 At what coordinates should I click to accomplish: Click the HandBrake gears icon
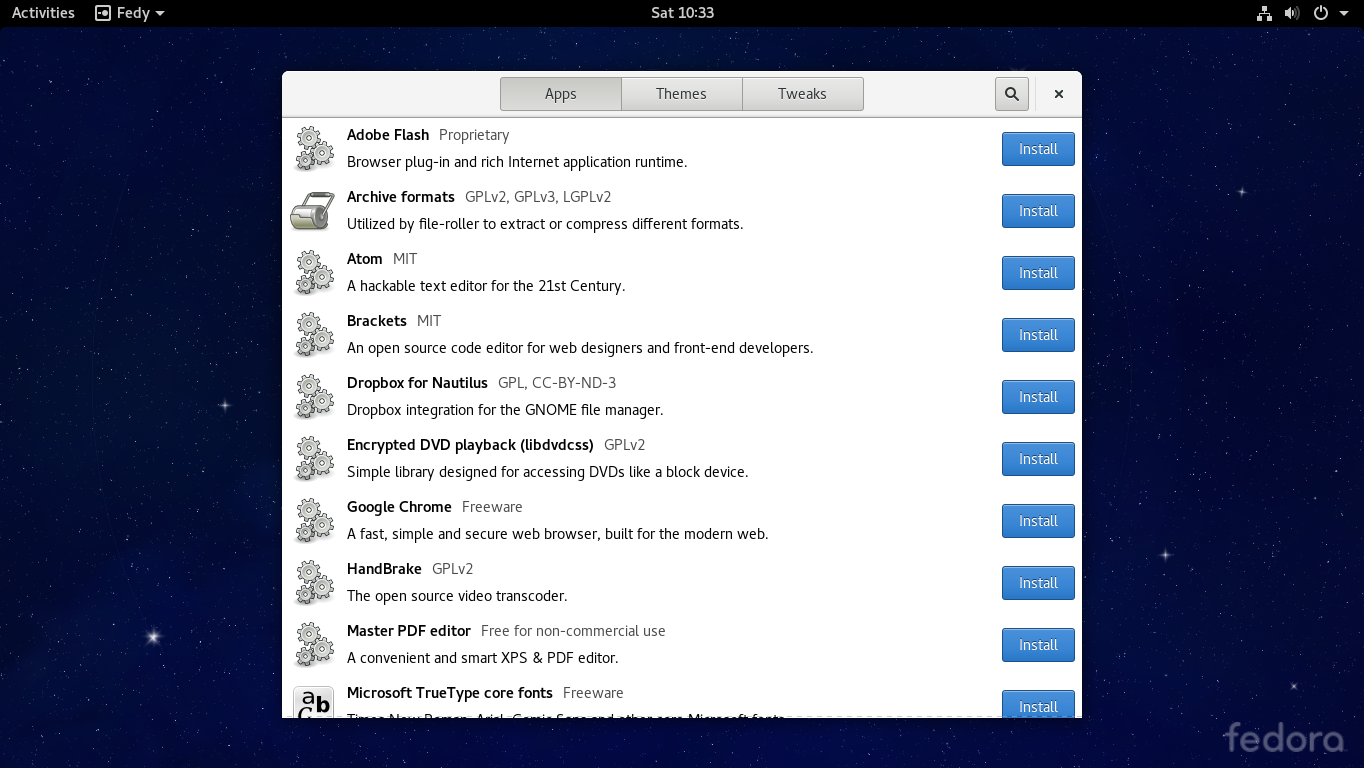click(x=314, y=583)
